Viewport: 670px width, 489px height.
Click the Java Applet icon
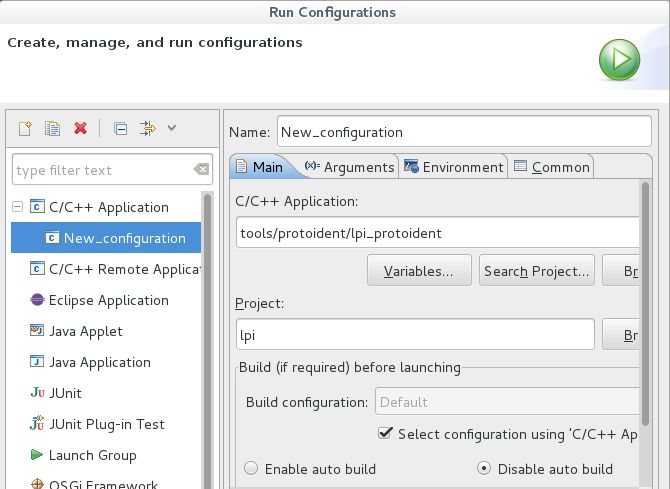[37, 330]
